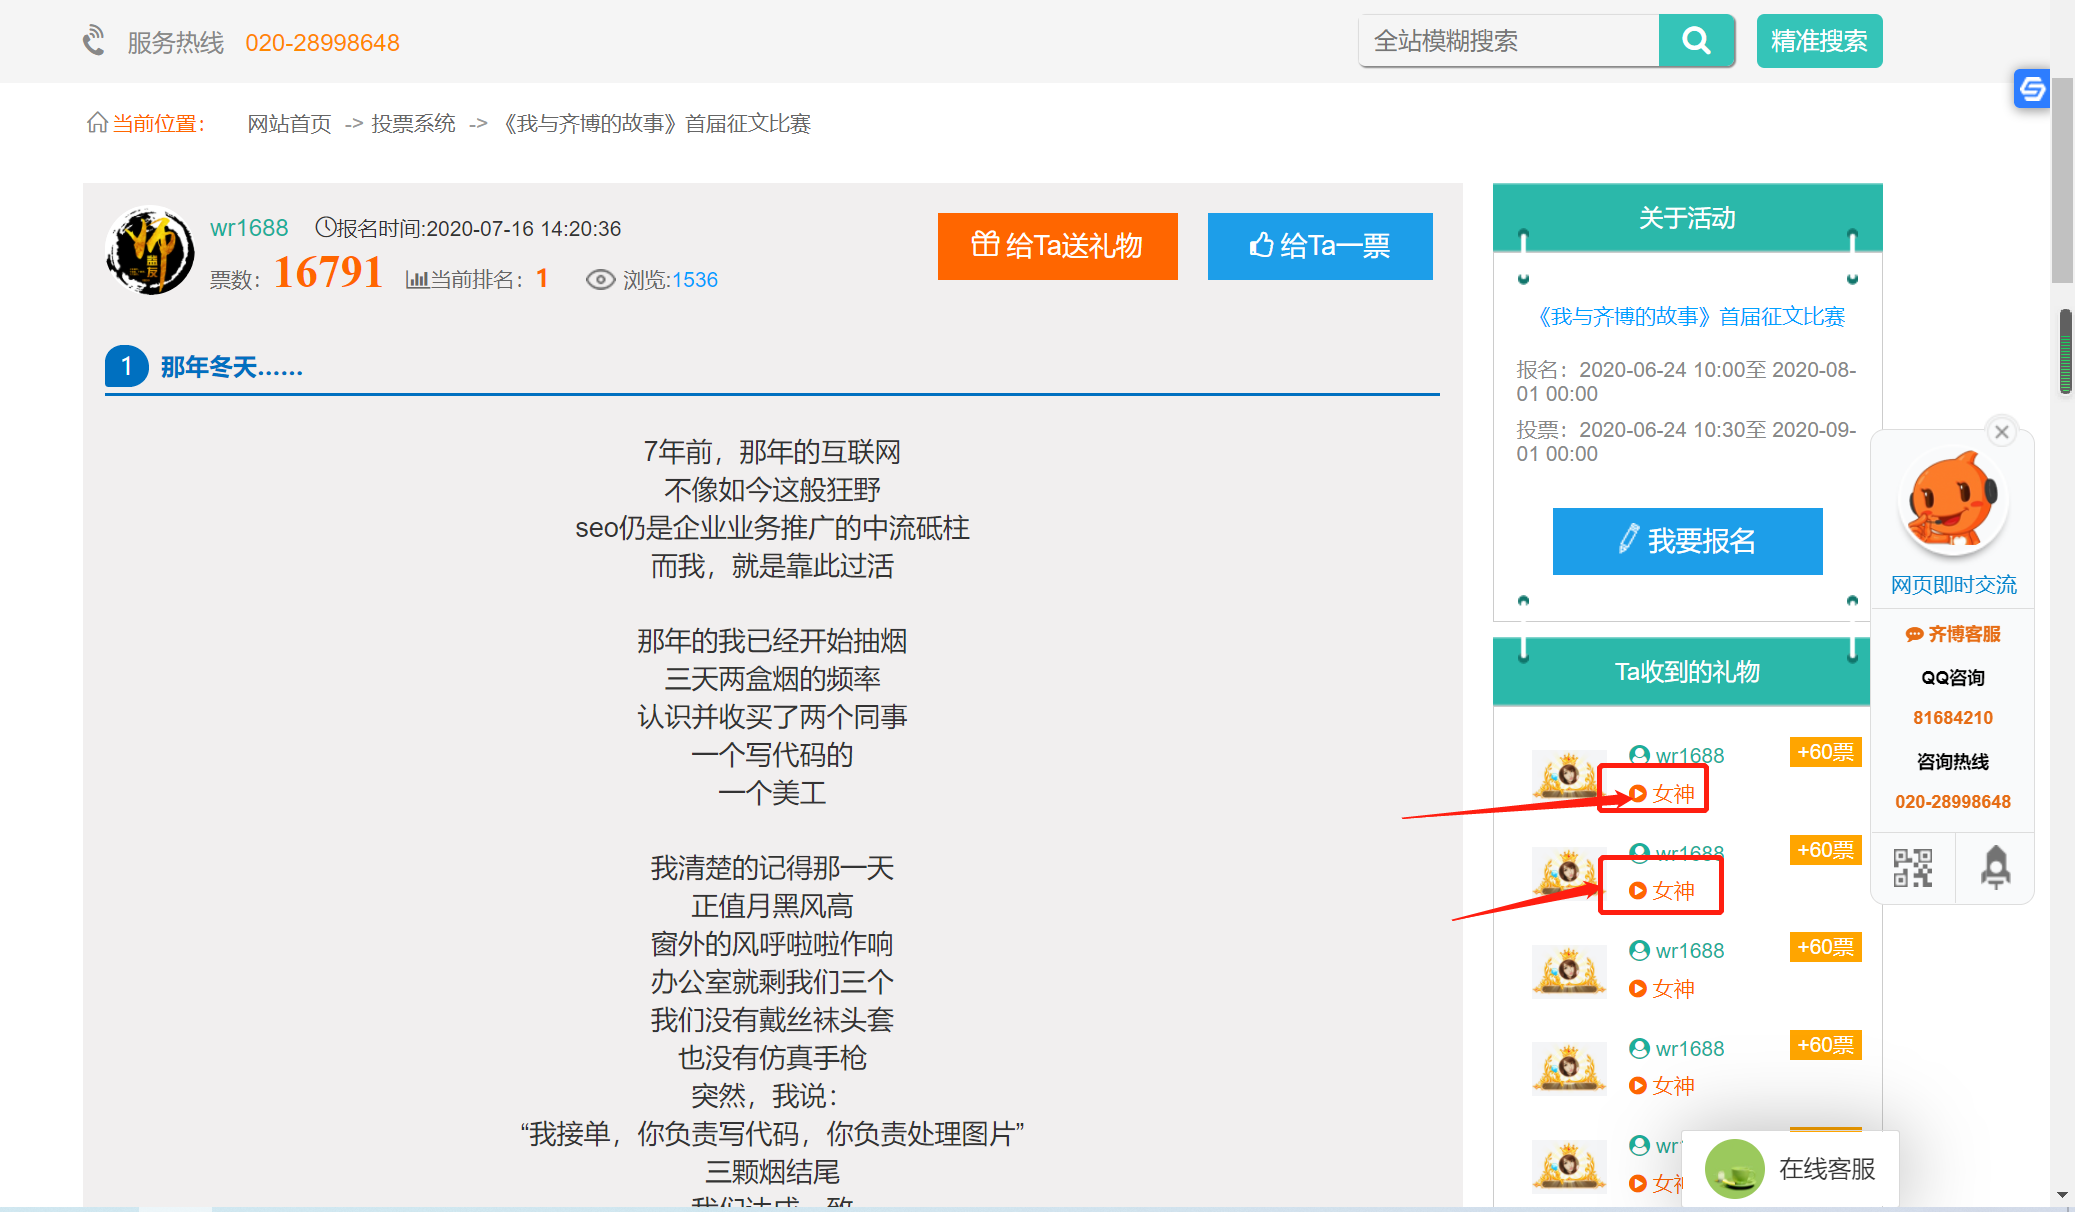Click wr1688 user avatar image
Viewport: 2075px width, 1212px height.
point(150,251)
